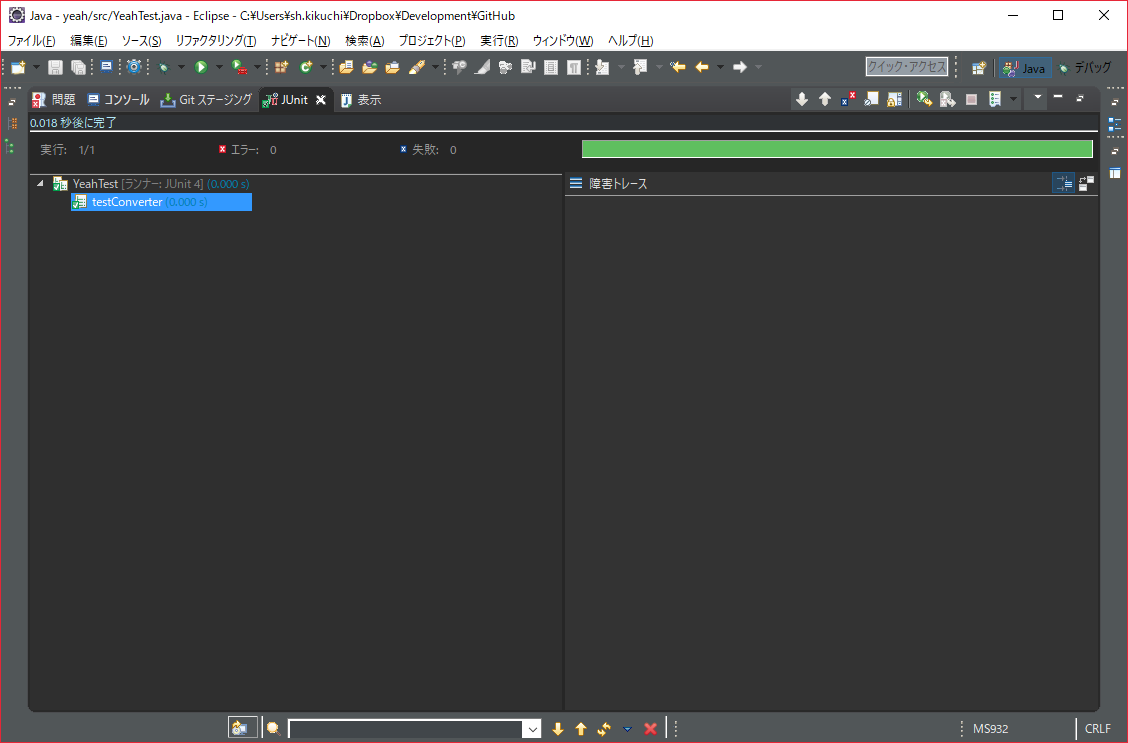This screenshot has height=743, width=1128.
Task: Click the blue gear toolbar icon
Action: 134,67
